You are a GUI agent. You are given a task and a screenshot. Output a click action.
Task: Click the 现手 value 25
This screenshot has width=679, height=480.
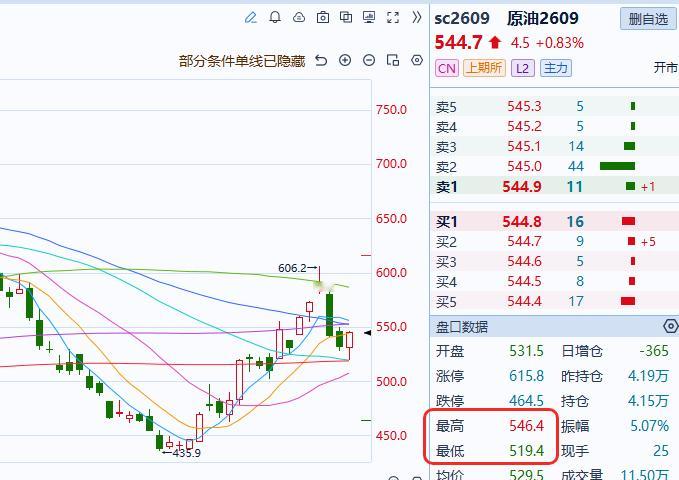coord(661,451)
